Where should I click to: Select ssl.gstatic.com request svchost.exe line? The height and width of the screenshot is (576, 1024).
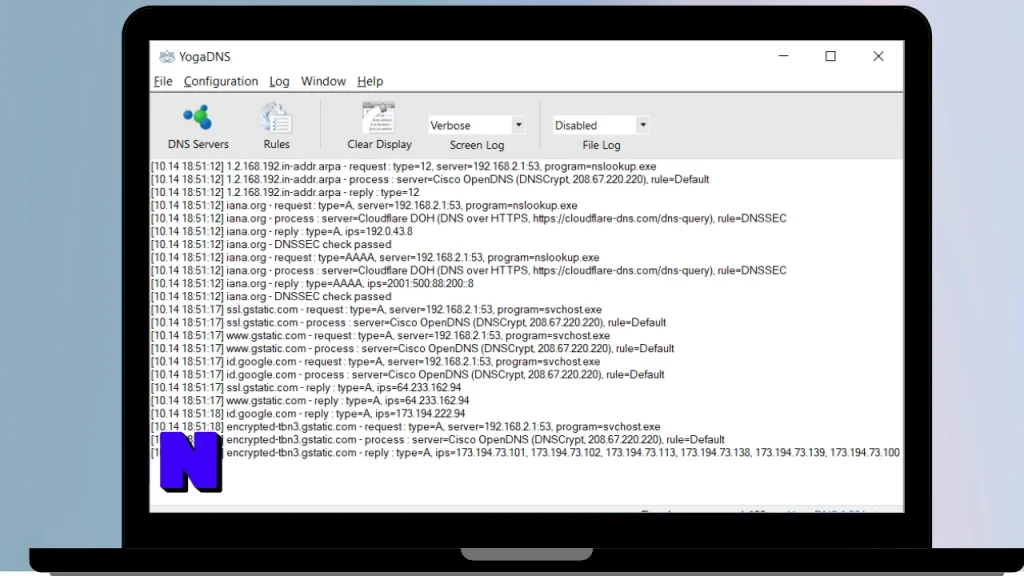click(x=376, y=310)
